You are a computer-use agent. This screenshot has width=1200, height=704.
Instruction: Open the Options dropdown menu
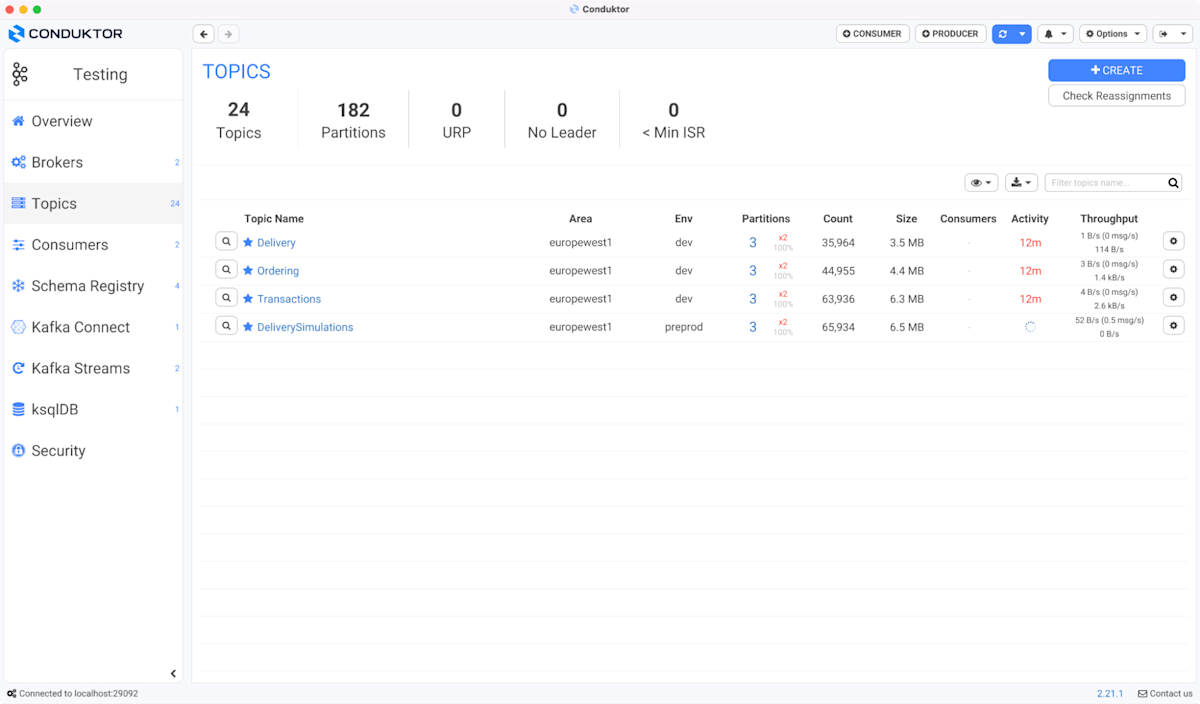pyautogui.click(x=1112, y=34)
